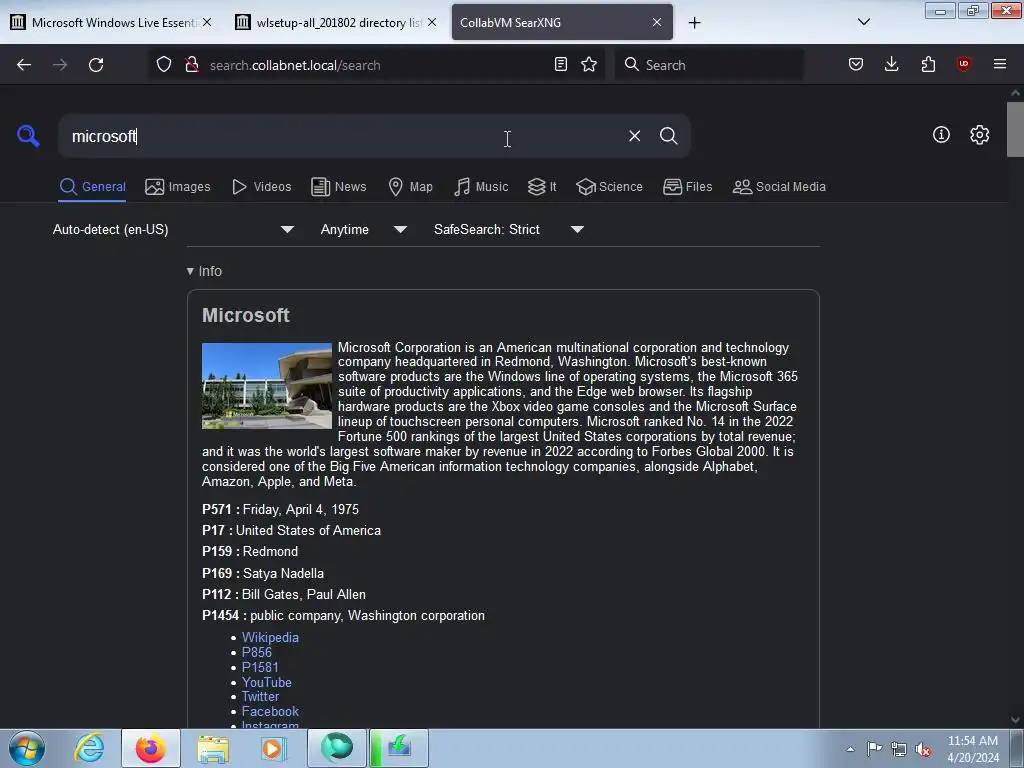This screenshot has width=1024, height=768.
Task: Open the Facebook link
Action: click(x=270, y=711)
